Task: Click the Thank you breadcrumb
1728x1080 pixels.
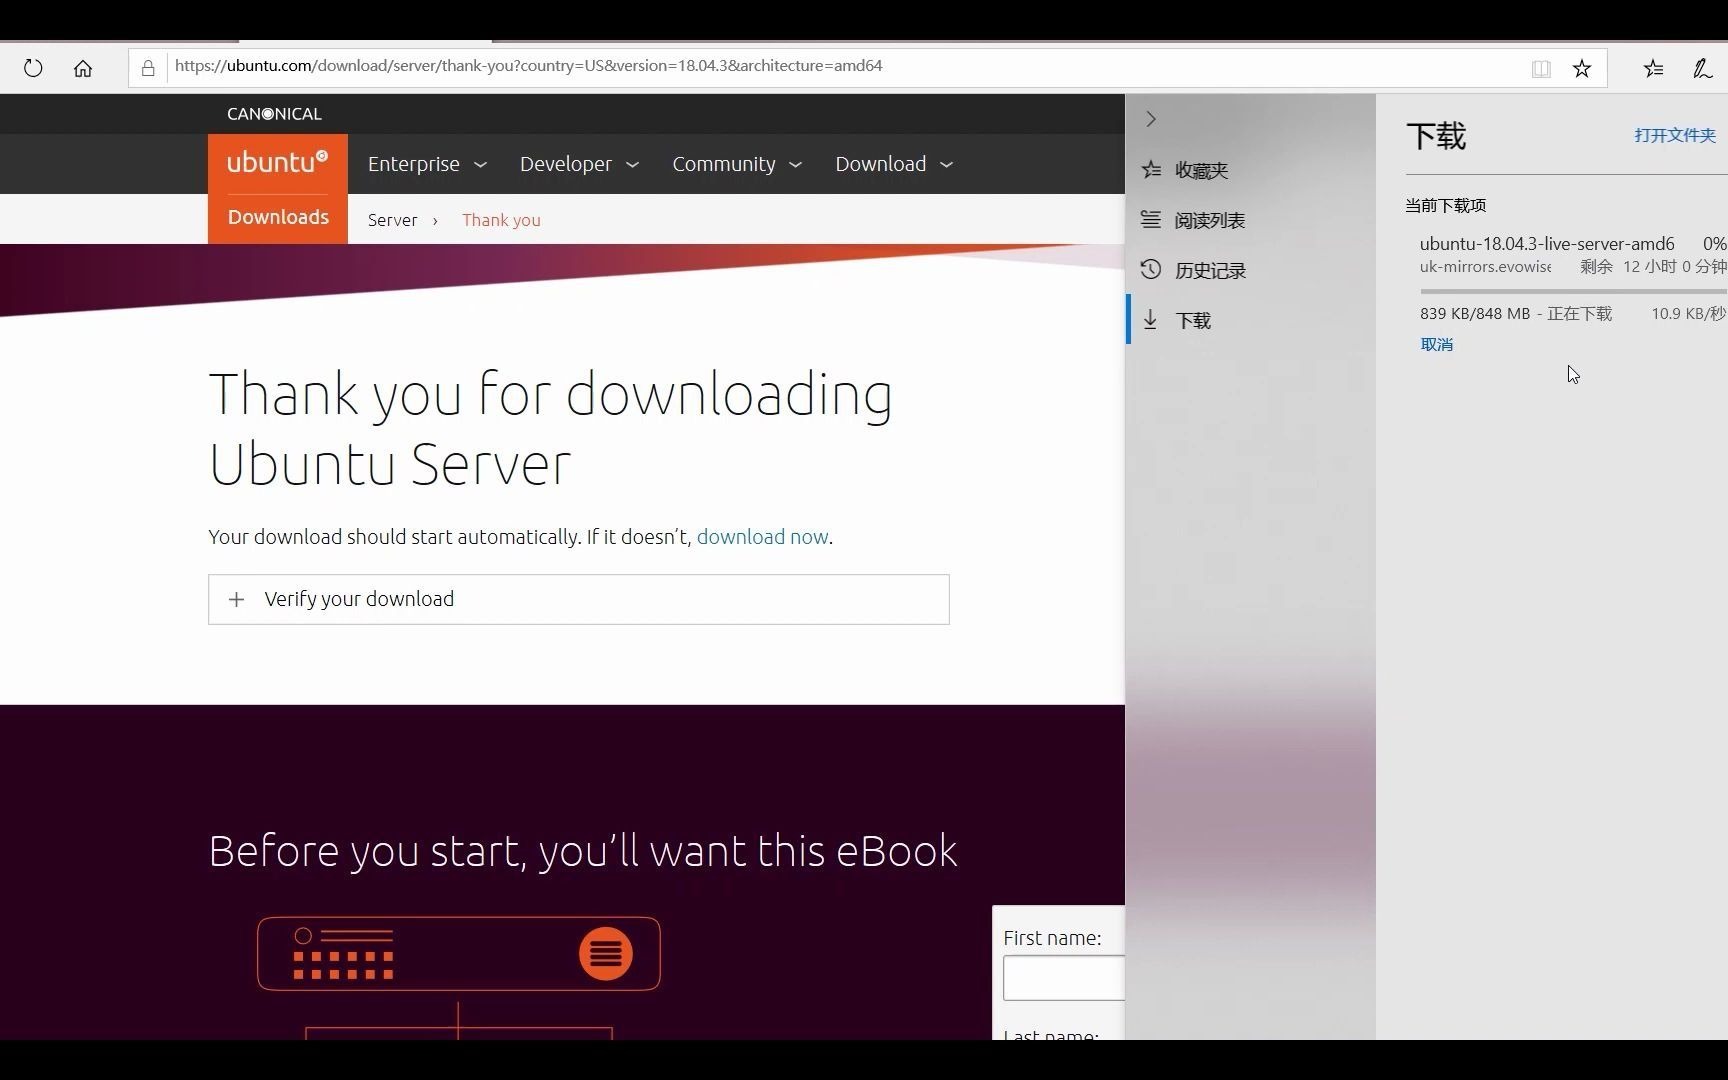Action: 501,220
